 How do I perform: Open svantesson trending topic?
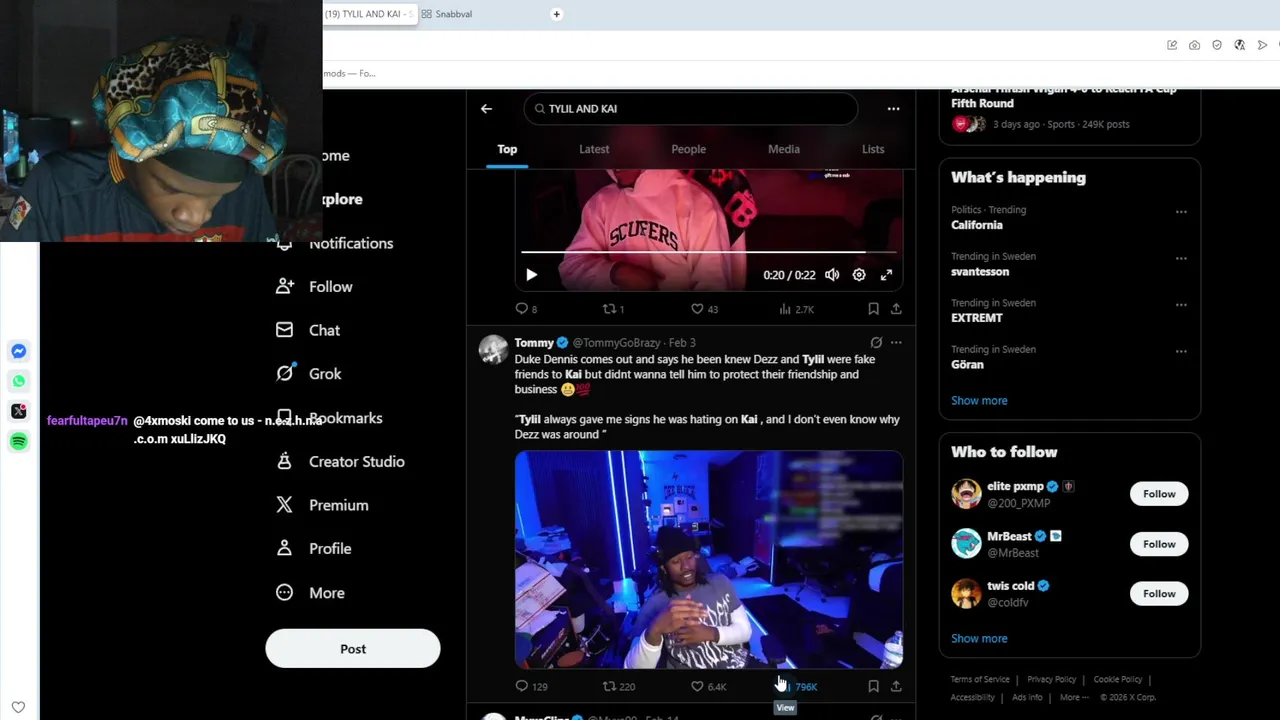click(980, 272)
